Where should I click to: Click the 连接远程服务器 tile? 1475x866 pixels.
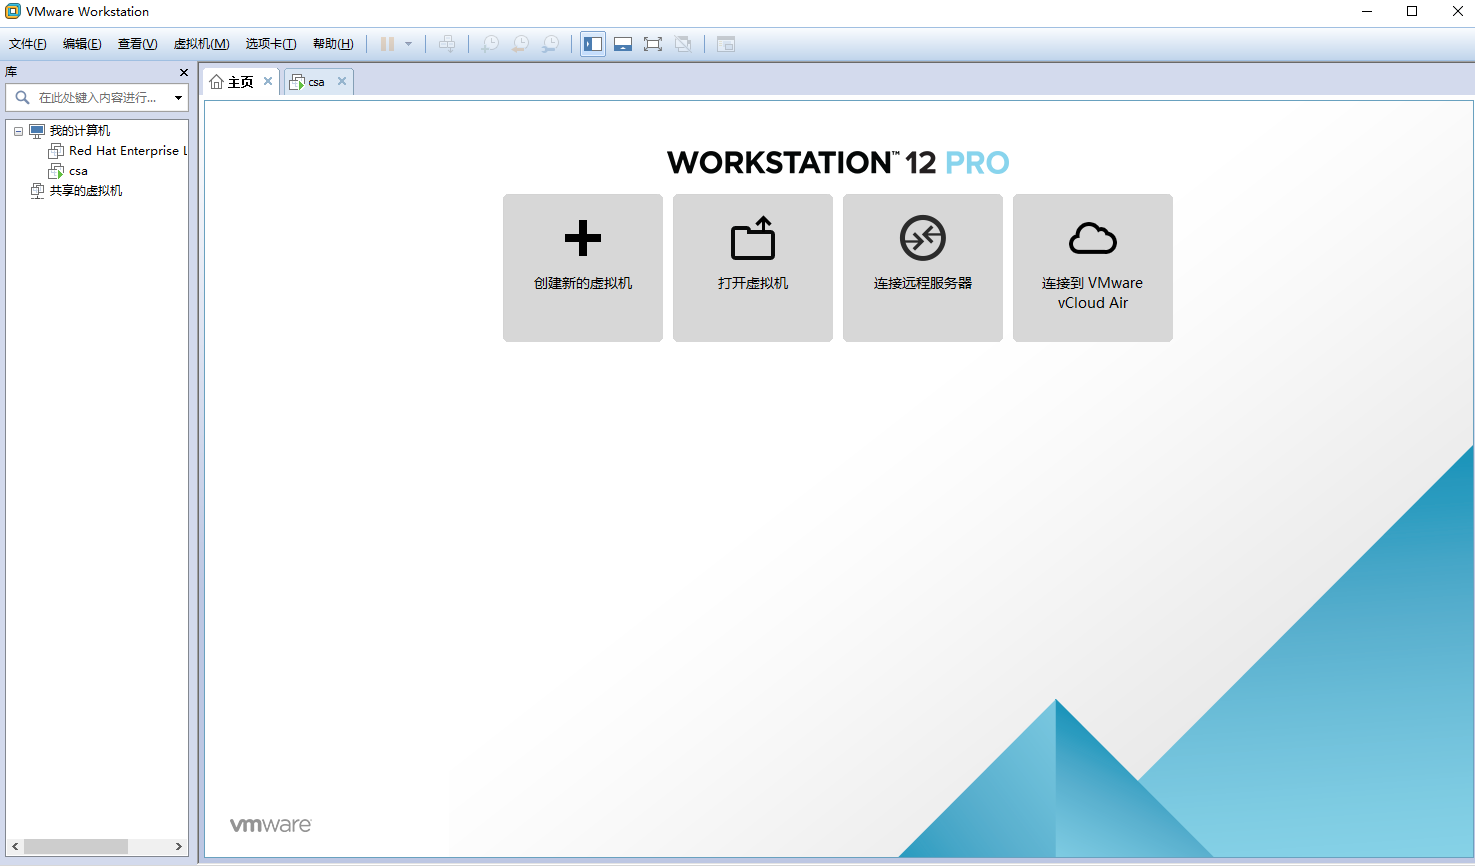923,268
